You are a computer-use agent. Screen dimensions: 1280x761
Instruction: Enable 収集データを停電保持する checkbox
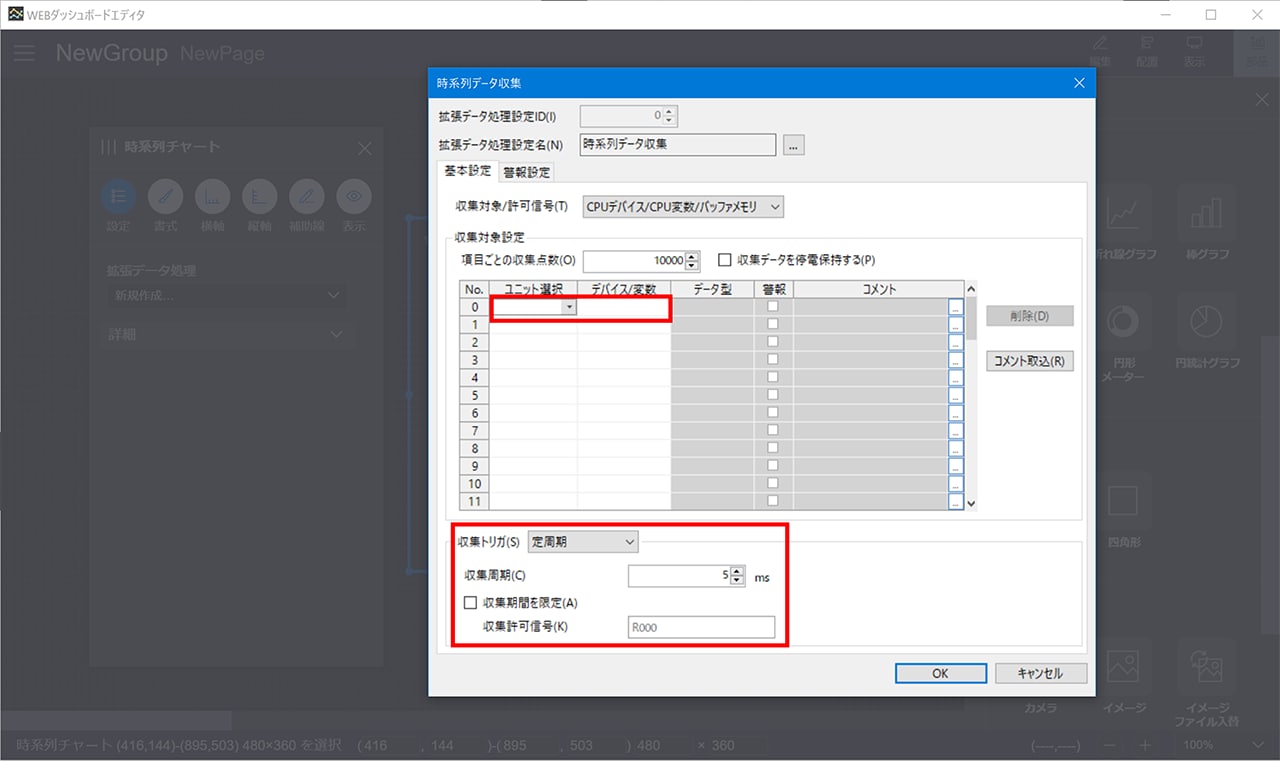pyautogui.click(x=725, y=260)
